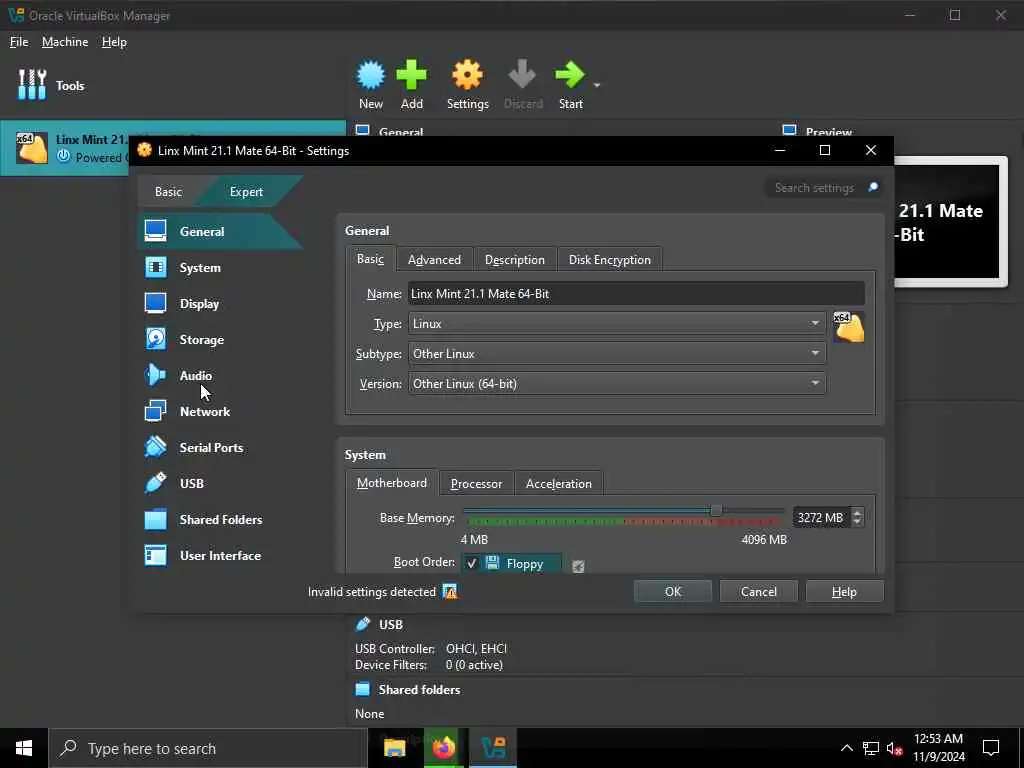Open the Help menu

pos(114,42)
